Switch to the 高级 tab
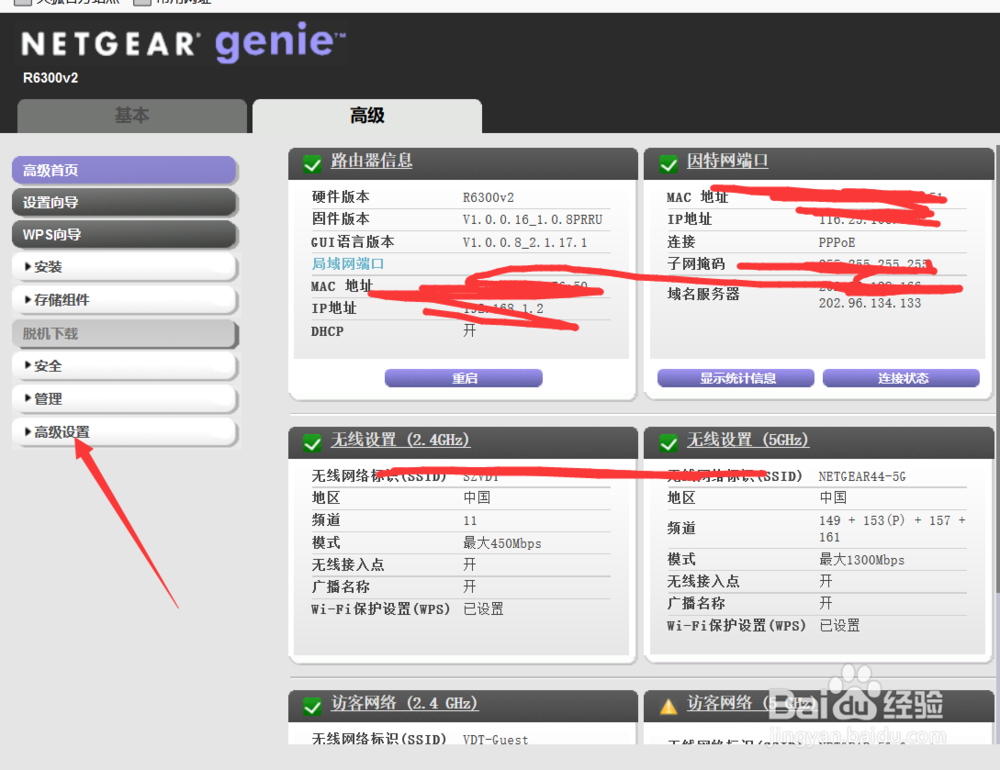 (367, 115)
